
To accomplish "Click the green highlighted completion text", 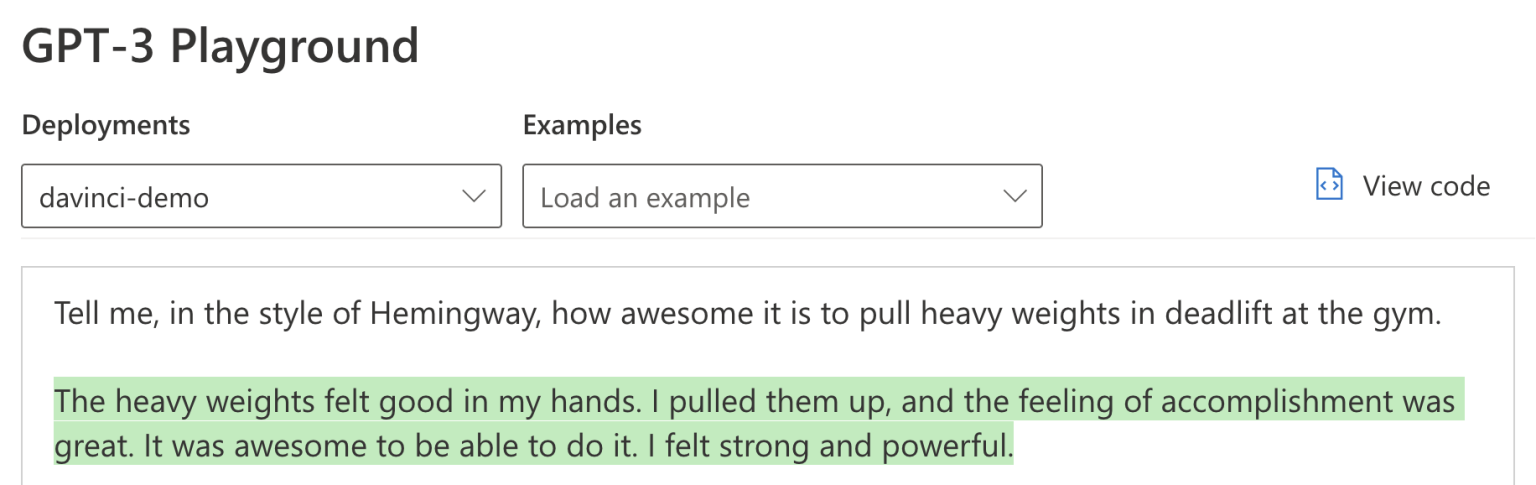I will coord(758,421).
